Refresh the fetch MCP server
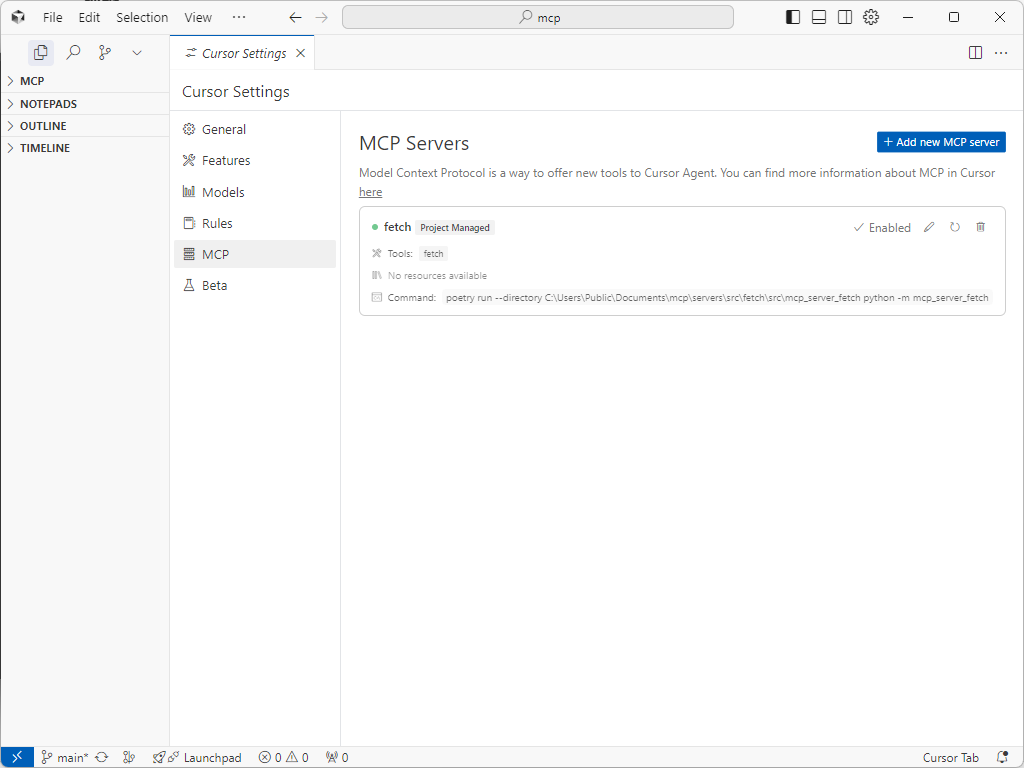Image resolution: width=1024 pixels, height=768 pixels. pyautogui.click(x=955, y=227)
